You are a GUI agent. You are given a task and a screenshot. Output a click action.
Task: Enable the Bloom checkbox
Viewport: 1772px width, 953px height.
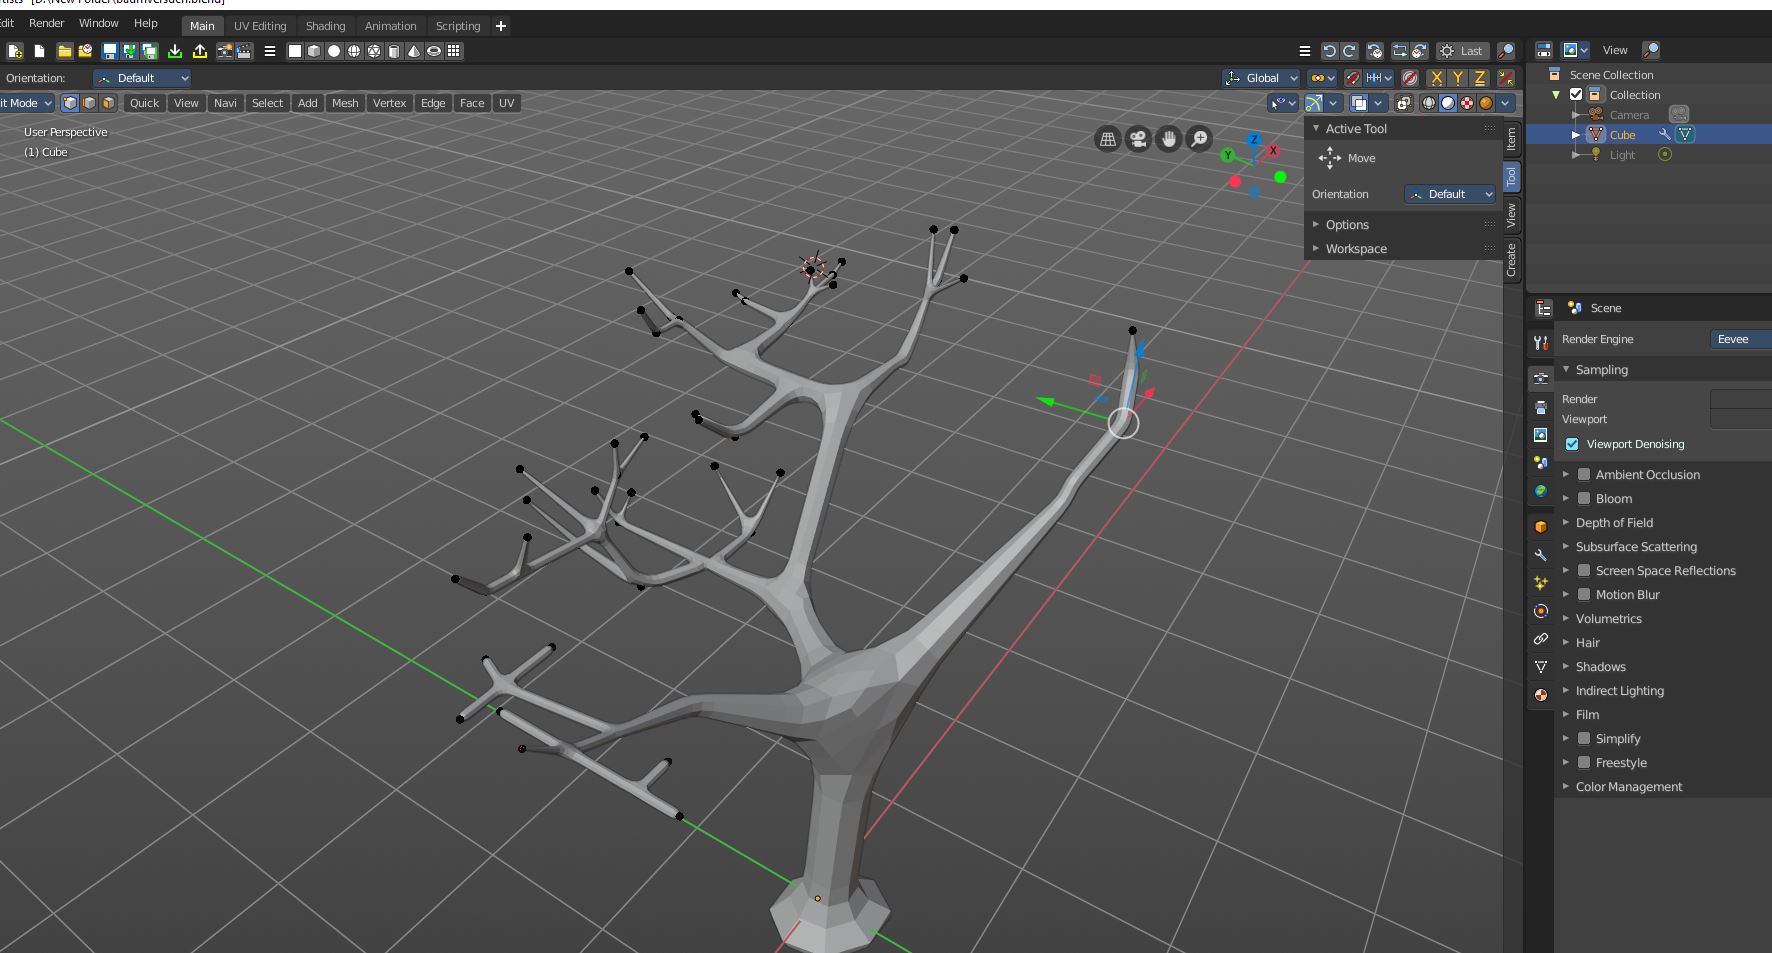pos(1584,499)
